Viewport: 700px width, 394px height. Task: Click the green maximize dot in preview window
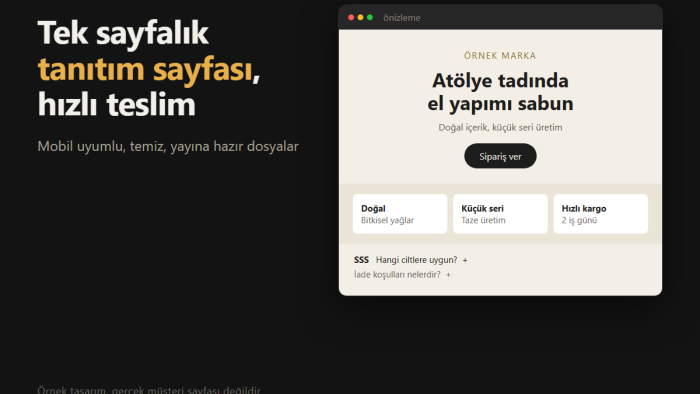pos(370,17)
